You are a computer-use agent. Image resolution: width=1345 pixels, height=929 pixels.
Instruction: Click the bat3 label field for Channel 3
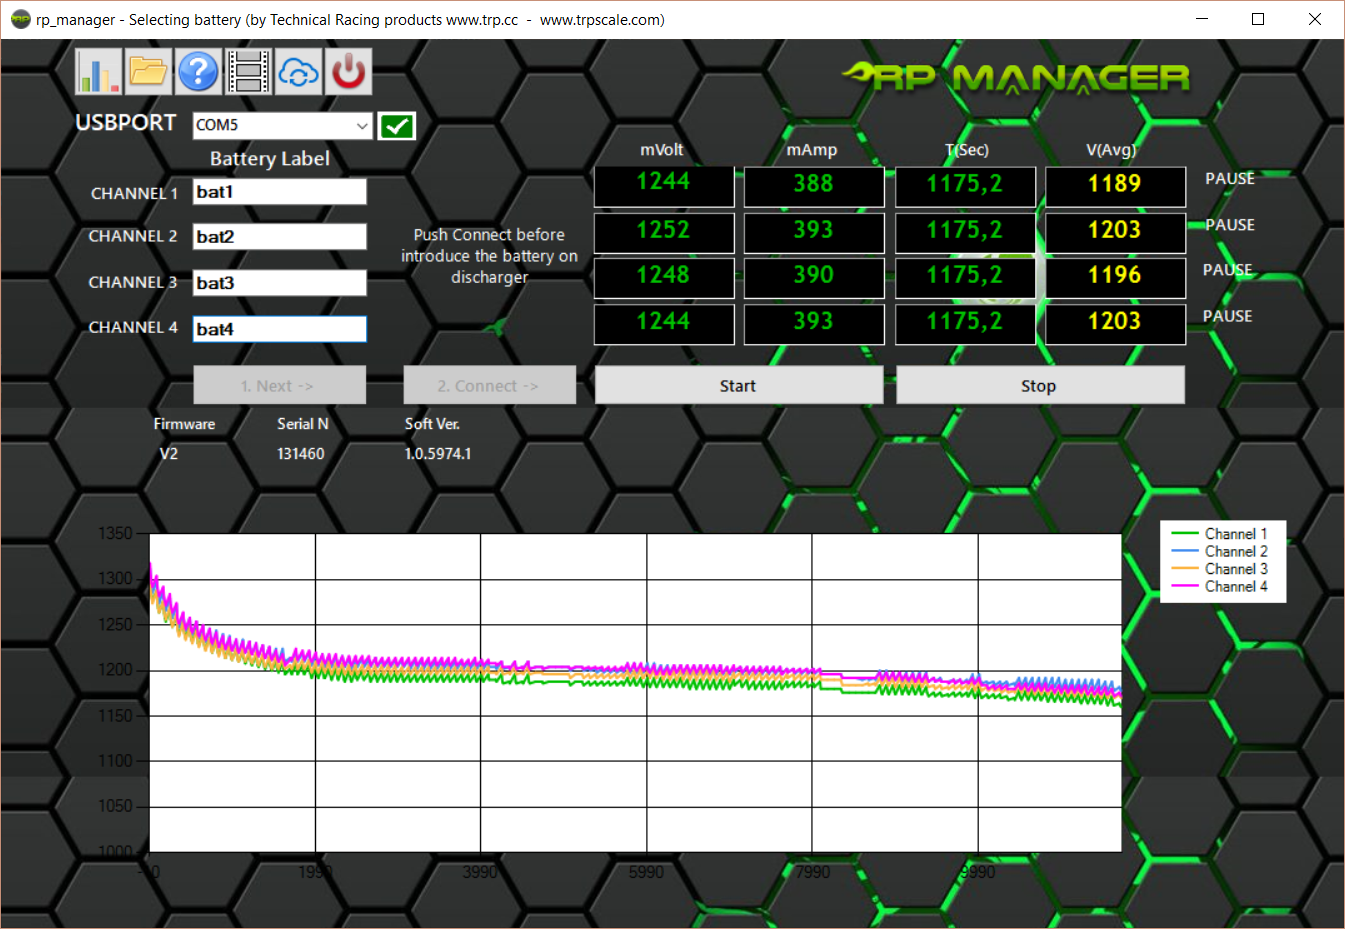click(279, 283)
